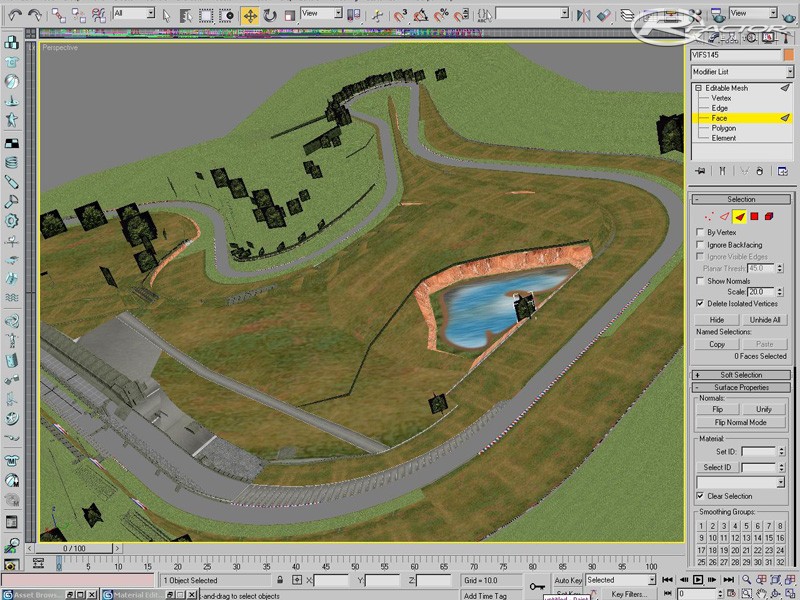Uncheck Delete Isolated Vertices

click(x=700, y=303)
